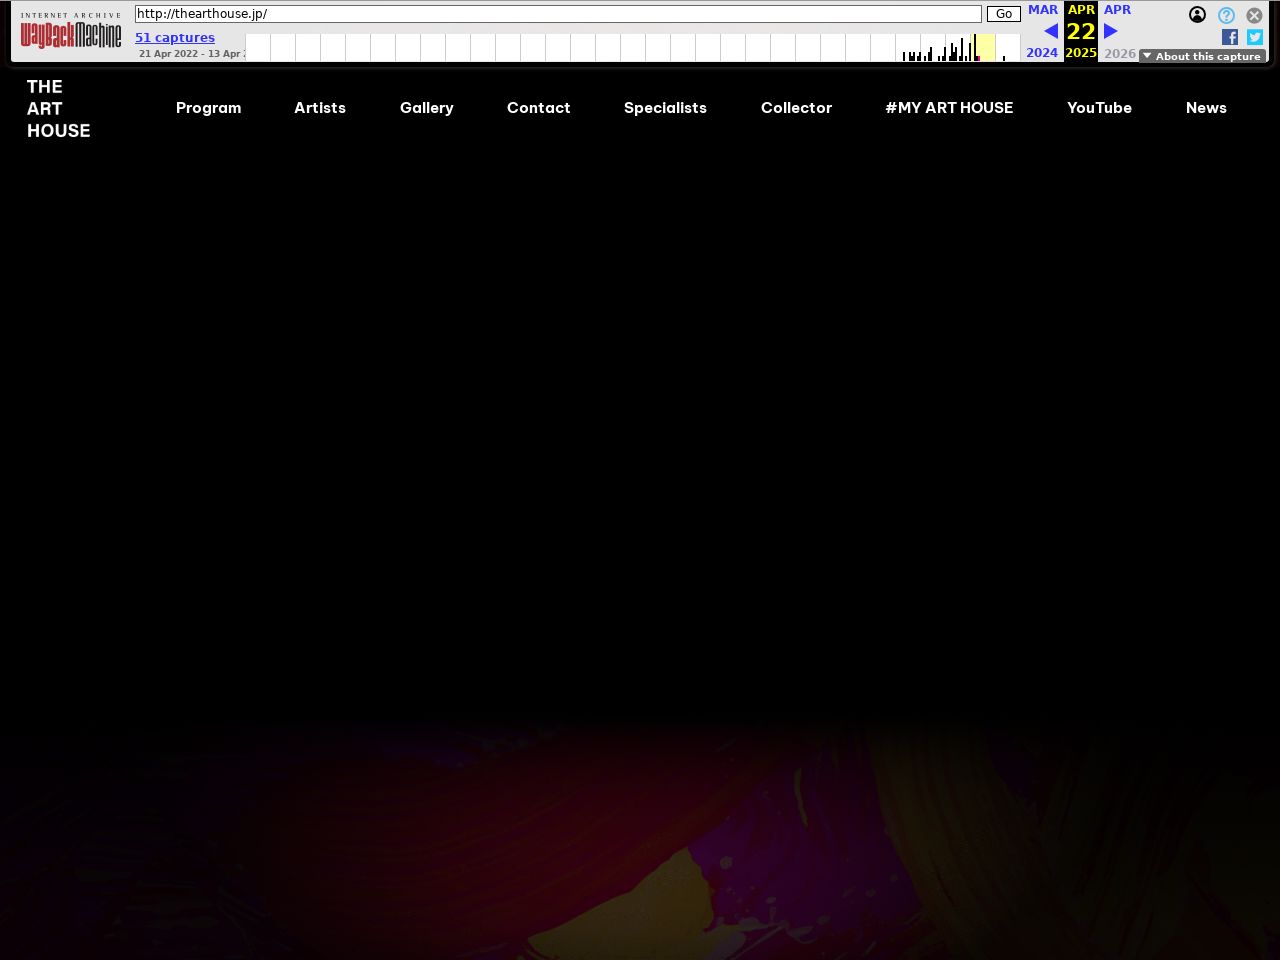This screenshot has width=1280, height=960.
Task: Open the user account icon
Action: [x=1197, y=14]
